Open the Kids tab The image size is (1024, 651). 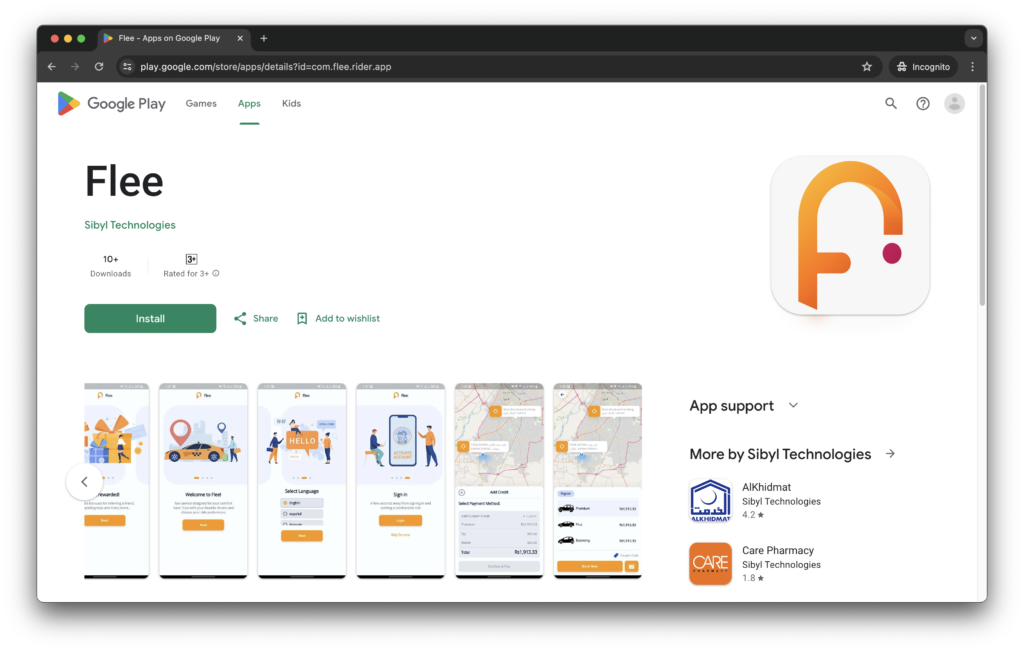coord(291,103)
